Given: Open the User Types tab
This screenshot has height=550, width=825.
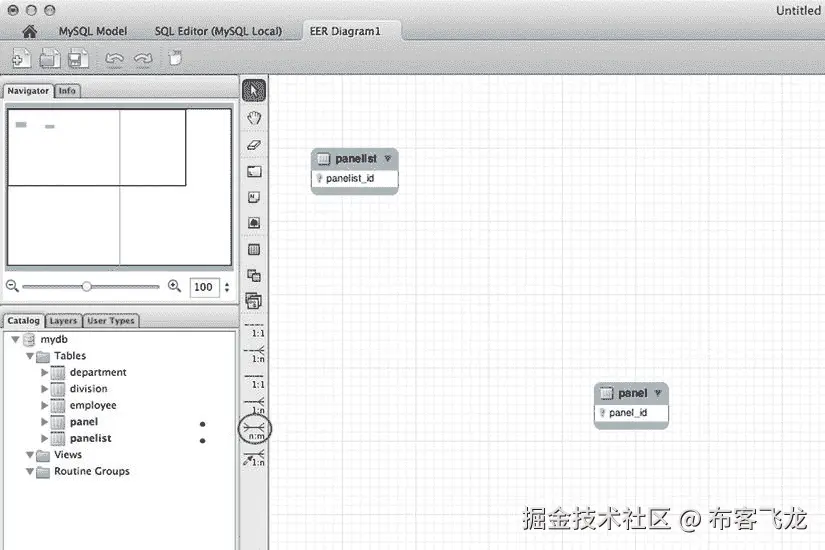Looking at the screenshot, I should 110,321.
